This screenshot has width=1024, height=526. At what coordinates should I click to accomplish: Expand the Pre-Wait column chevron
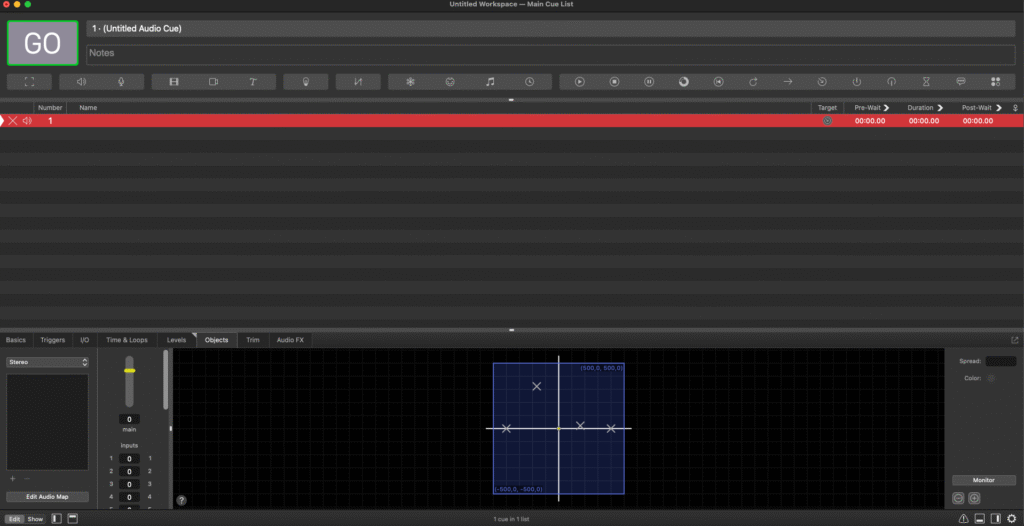[887, 107]
